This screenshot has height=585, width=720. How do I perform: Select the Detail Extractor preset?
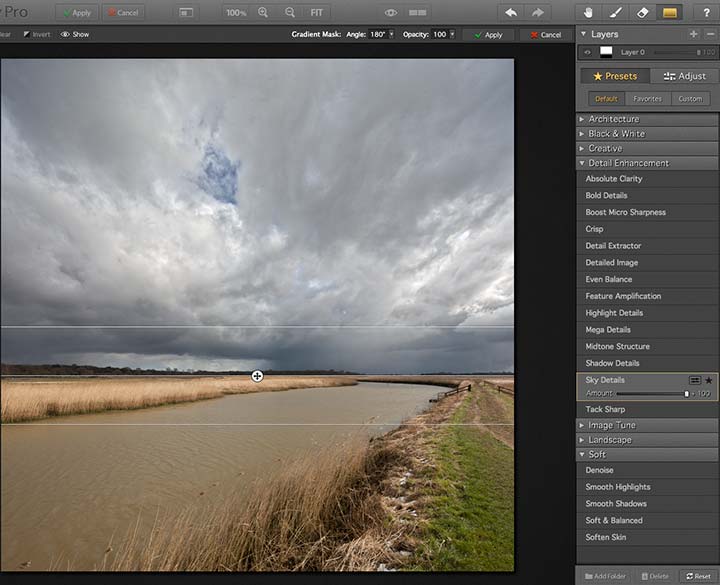[647, 246]
